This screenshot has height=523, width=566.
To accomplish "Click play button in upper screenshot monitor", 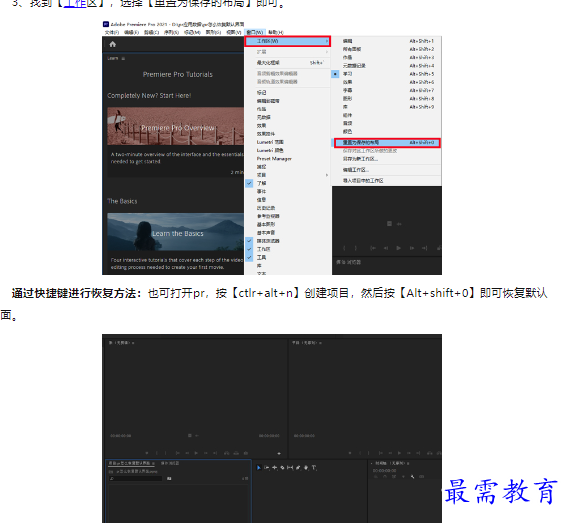I will tap(399, 248).
